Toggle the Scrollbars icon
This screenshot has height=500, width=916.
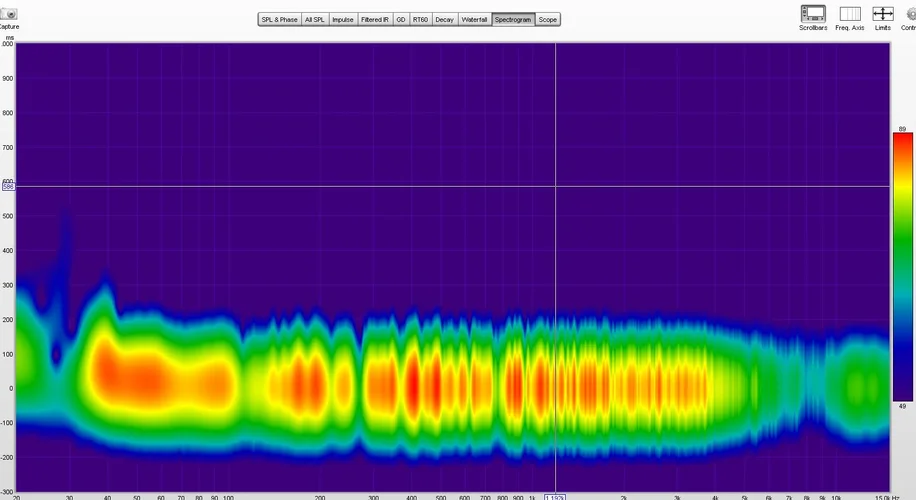tap(813, 14)
